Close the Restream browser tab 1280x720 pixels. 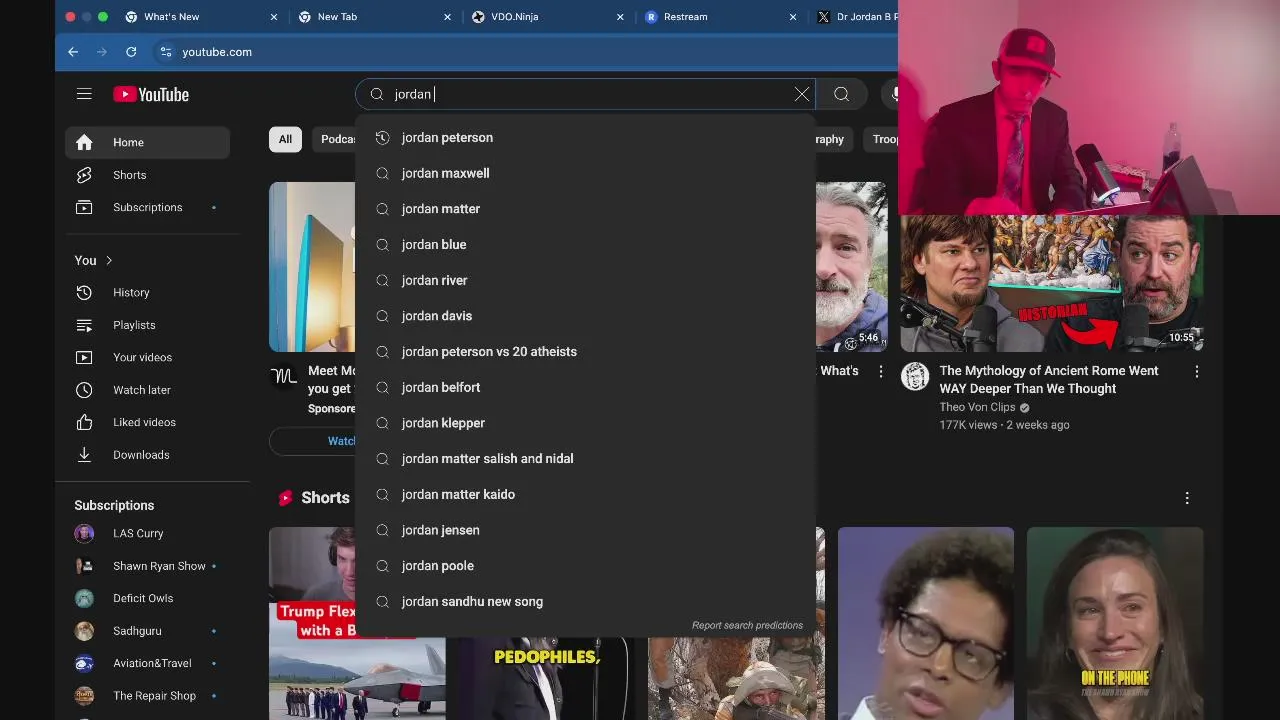tap(793, 17)
